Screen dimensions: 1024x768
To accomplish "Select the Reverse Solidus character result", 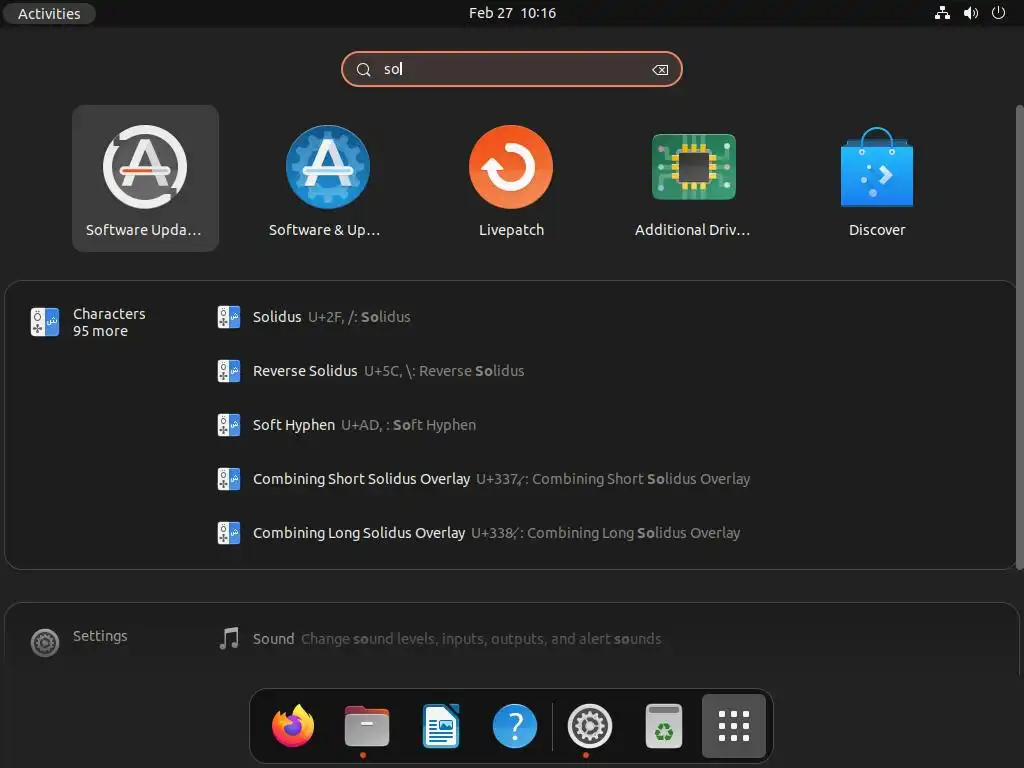I will [371, 371].
